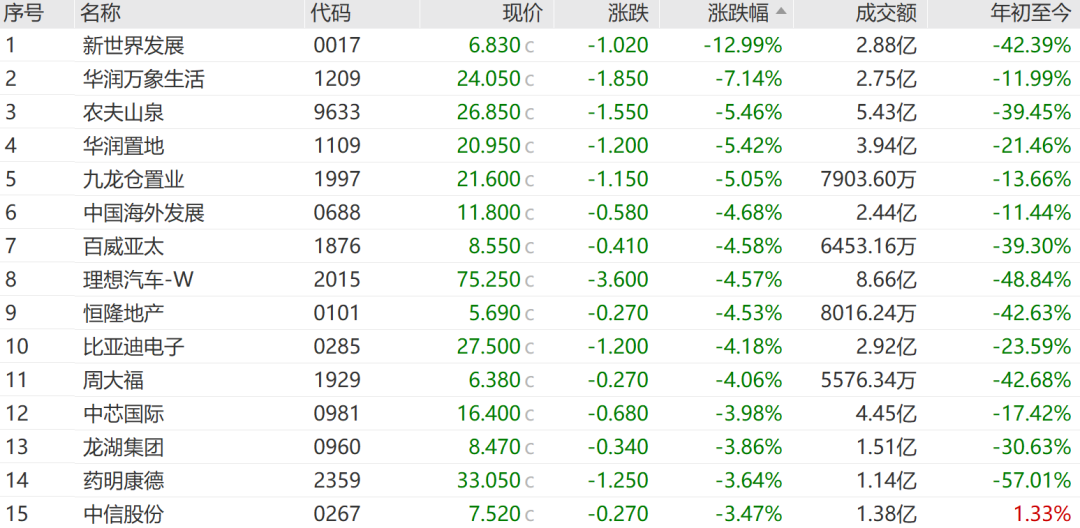Viewport: 1080px width, 528px height.
Task: Click stock code 0285 for 比亚迪电子
Action: pos(336,346)
